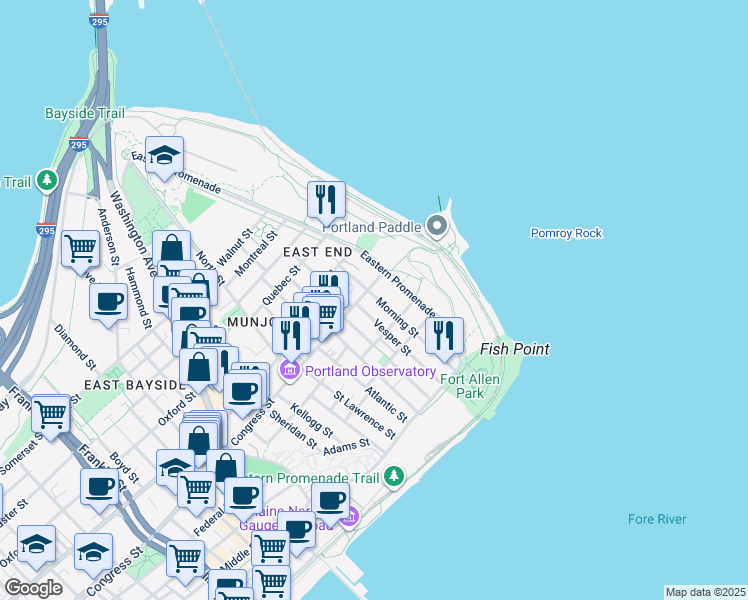The height and width of the screenshot is (600, 748).
Task: Click the Fort Allen Park label
Action: (470, 386)
